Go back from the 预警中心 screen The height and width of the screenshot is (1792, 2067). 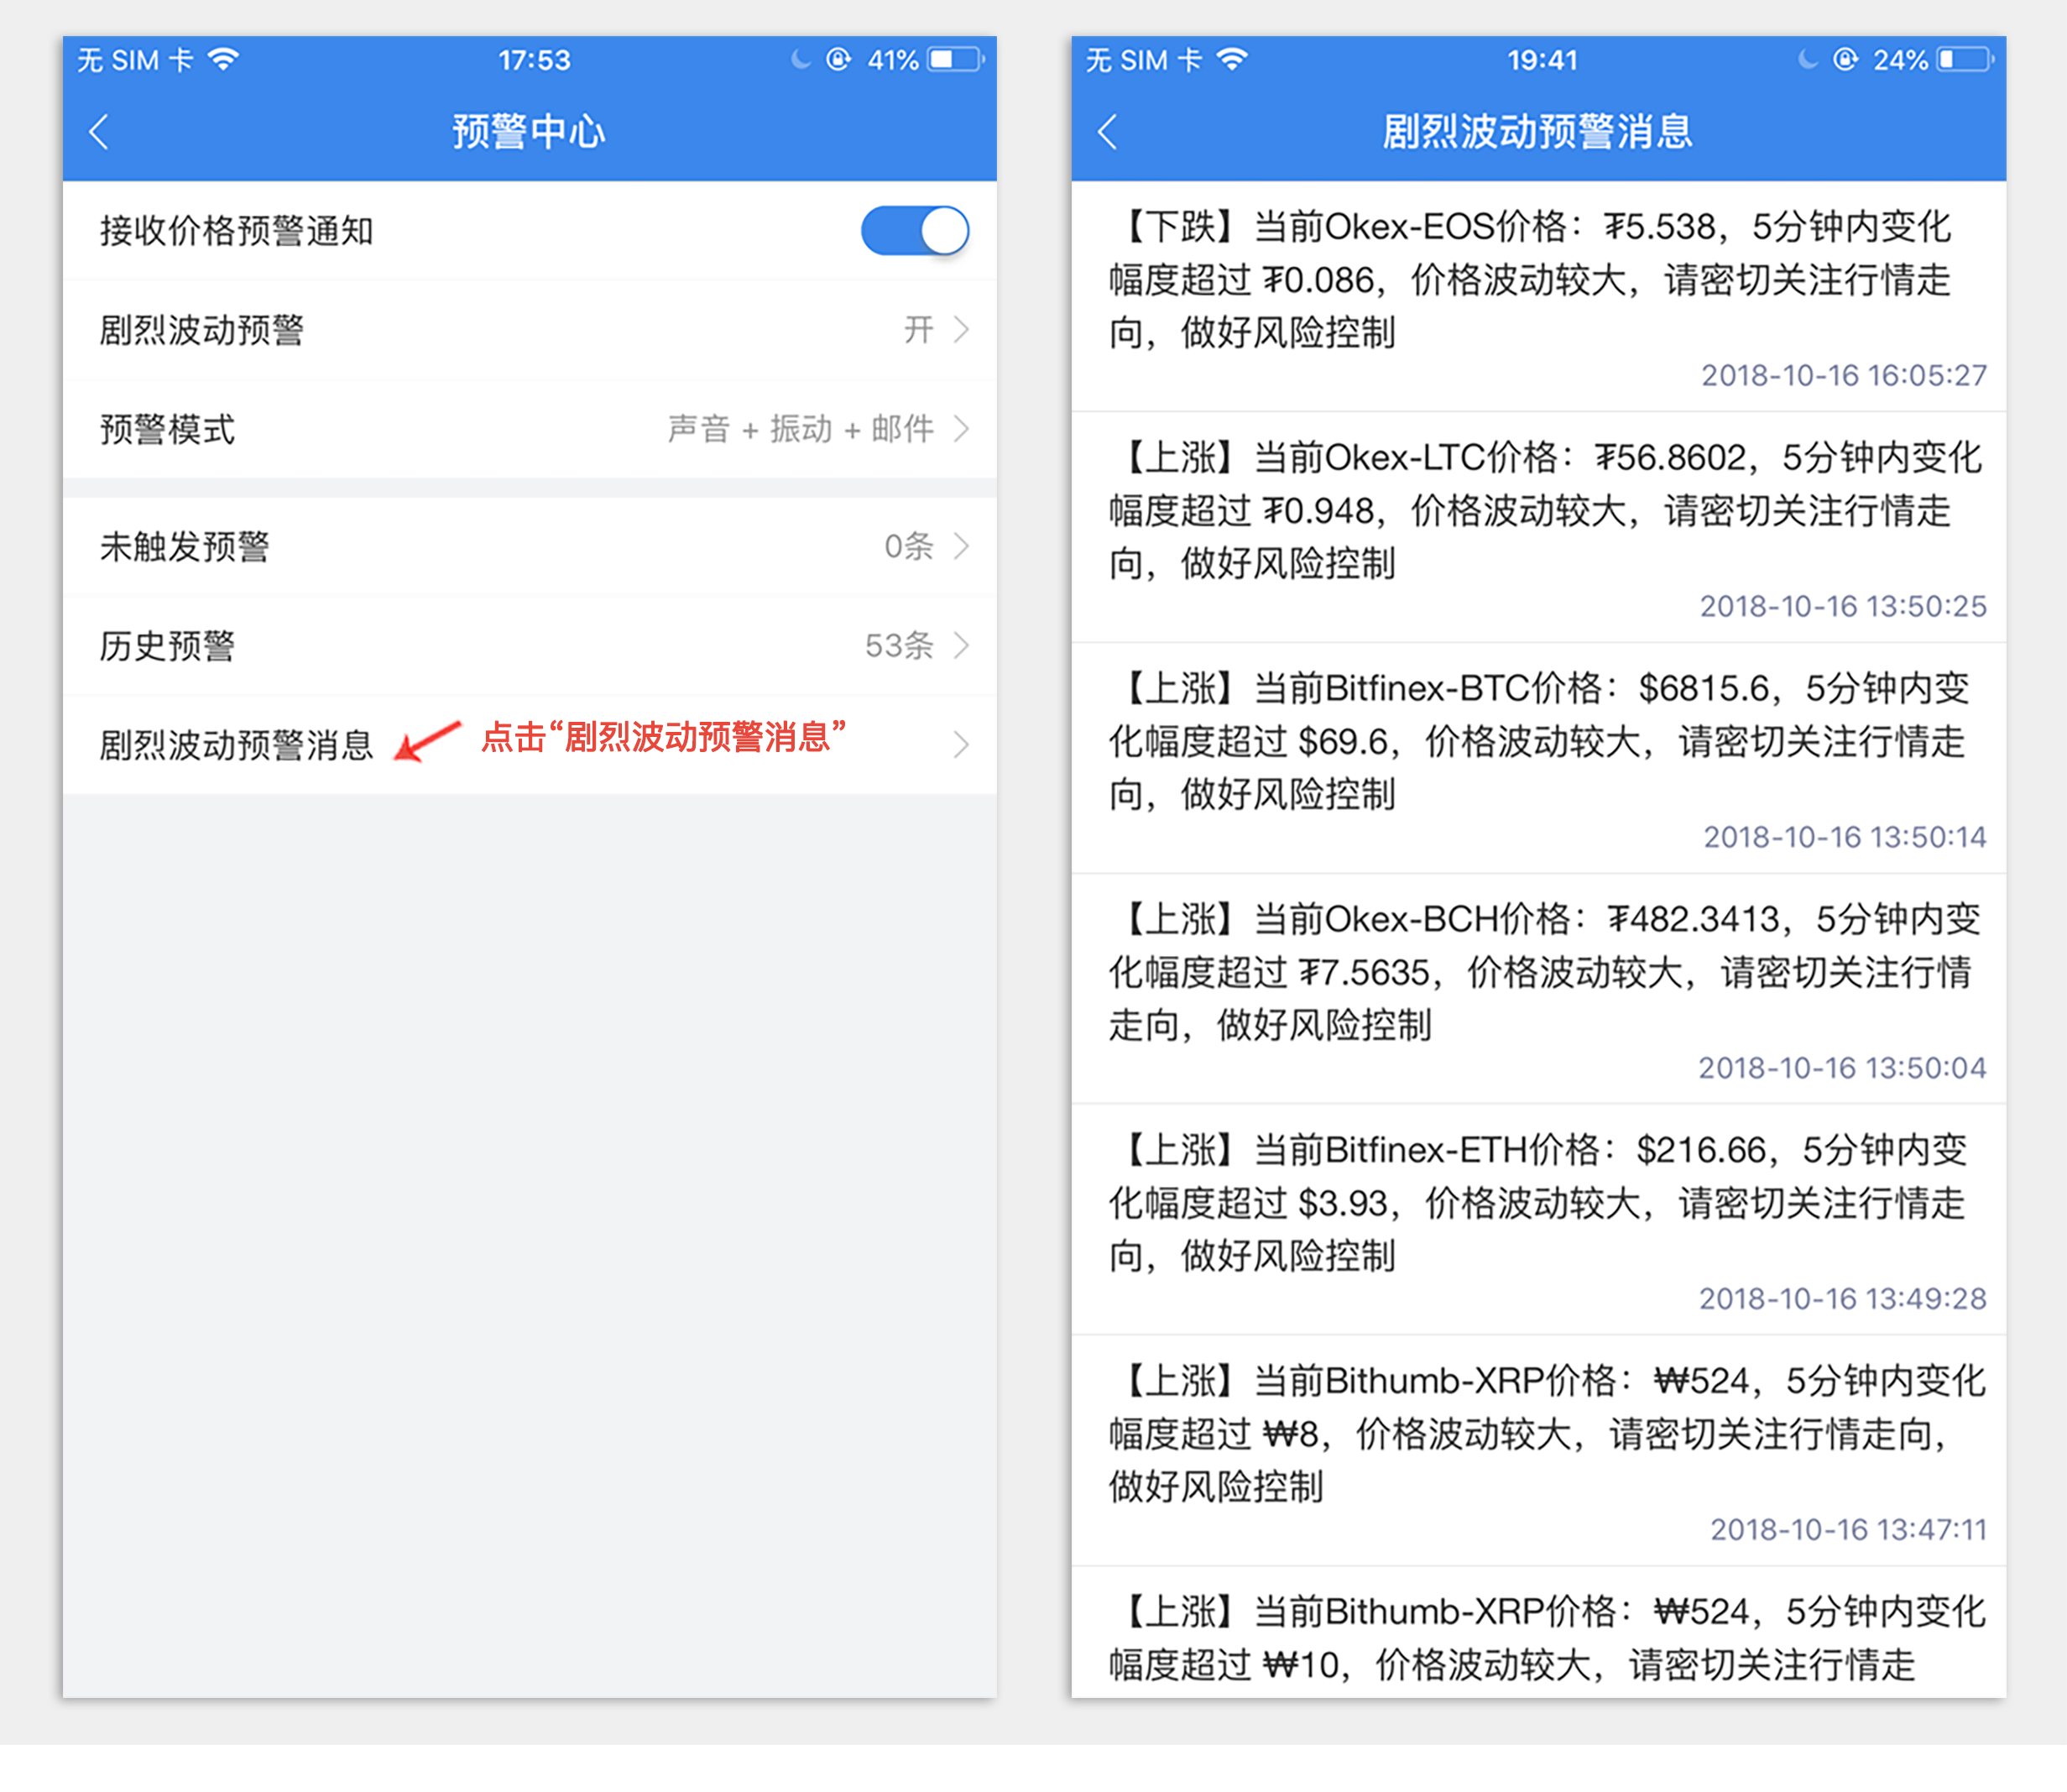(99, 132)
